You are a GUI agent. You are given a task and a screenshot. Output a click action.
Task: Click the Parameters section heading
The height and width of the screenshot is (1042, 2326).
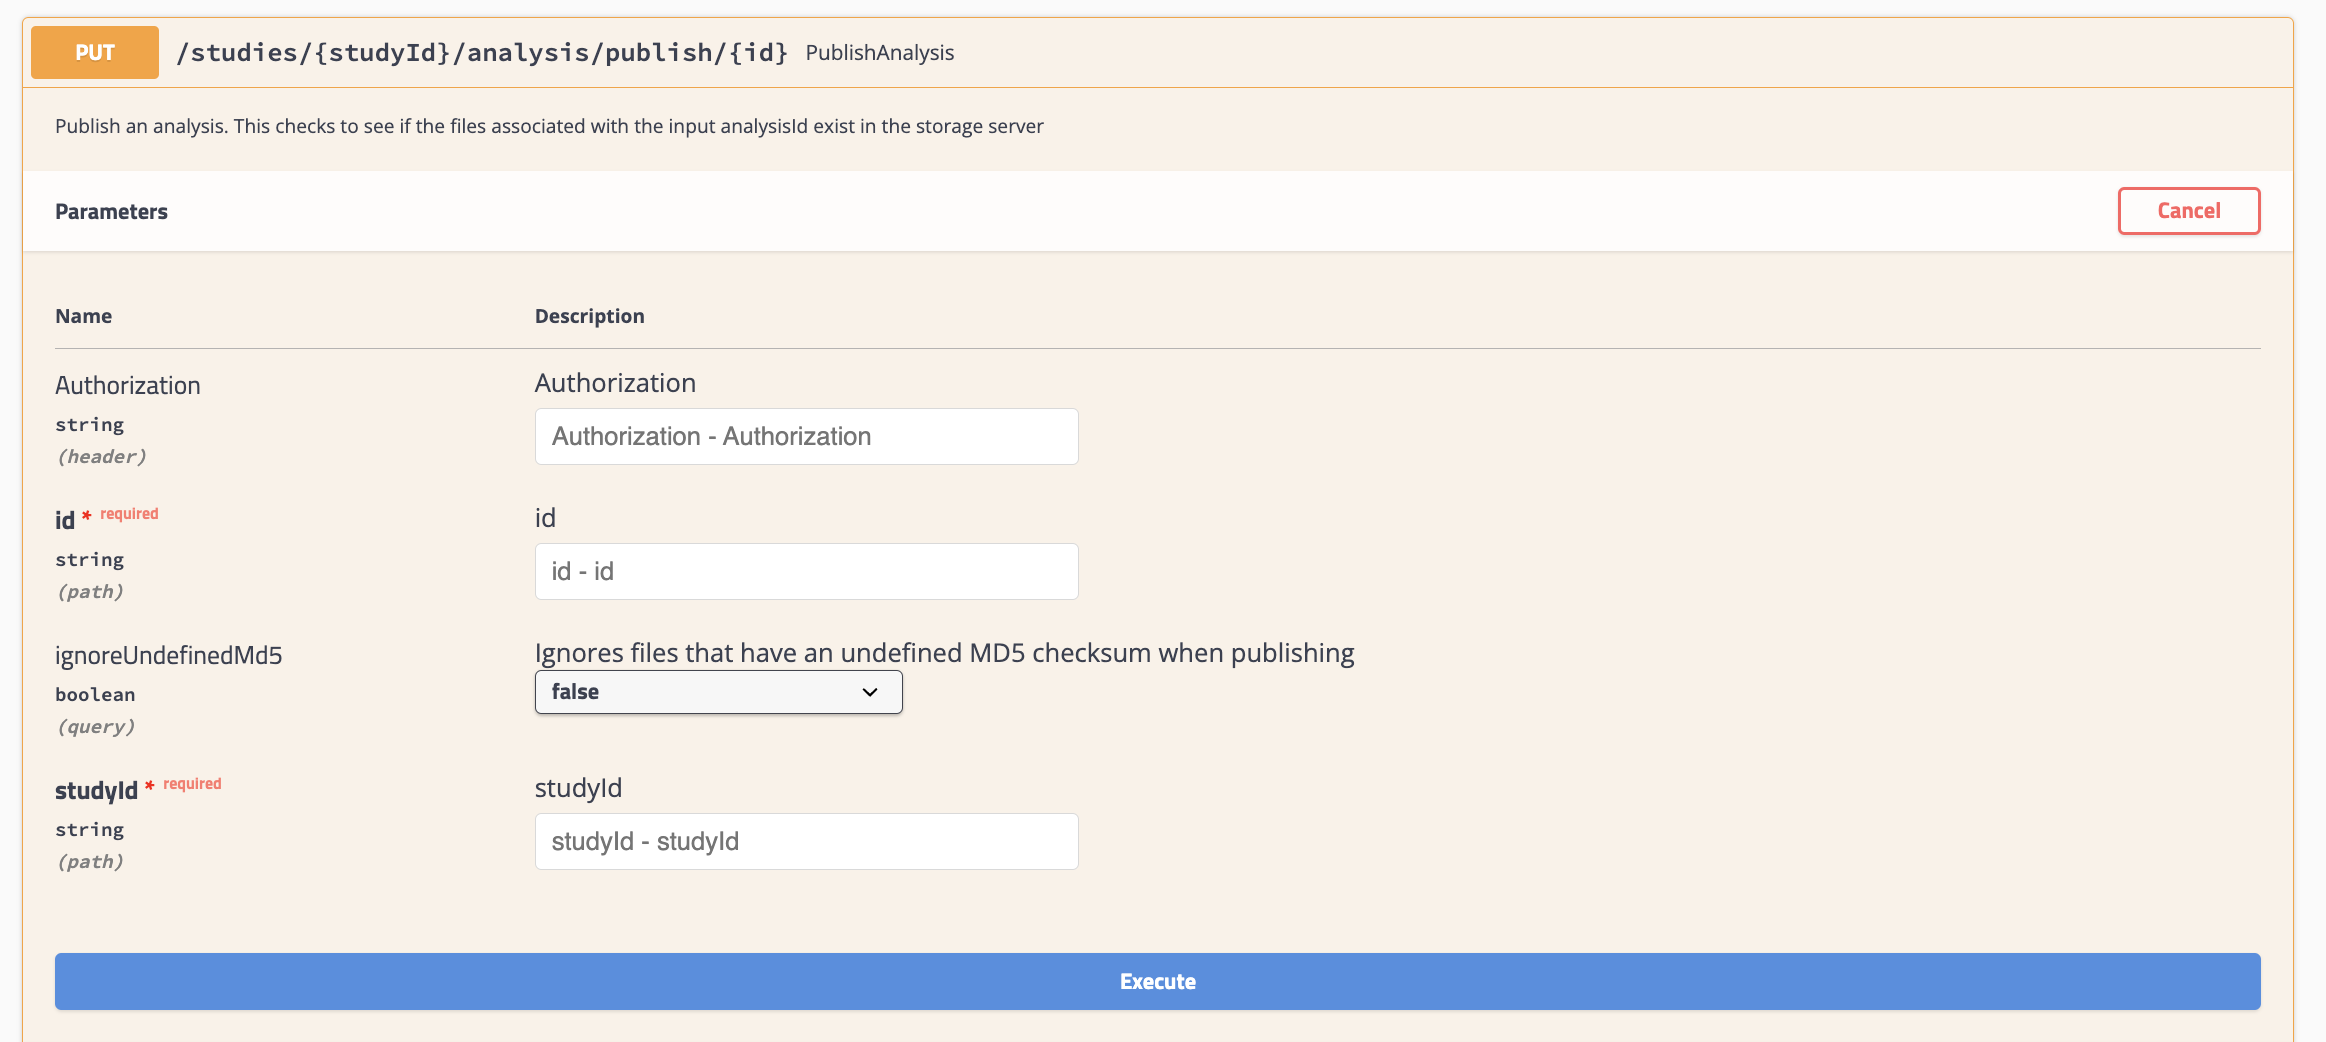tap(111, 212)
